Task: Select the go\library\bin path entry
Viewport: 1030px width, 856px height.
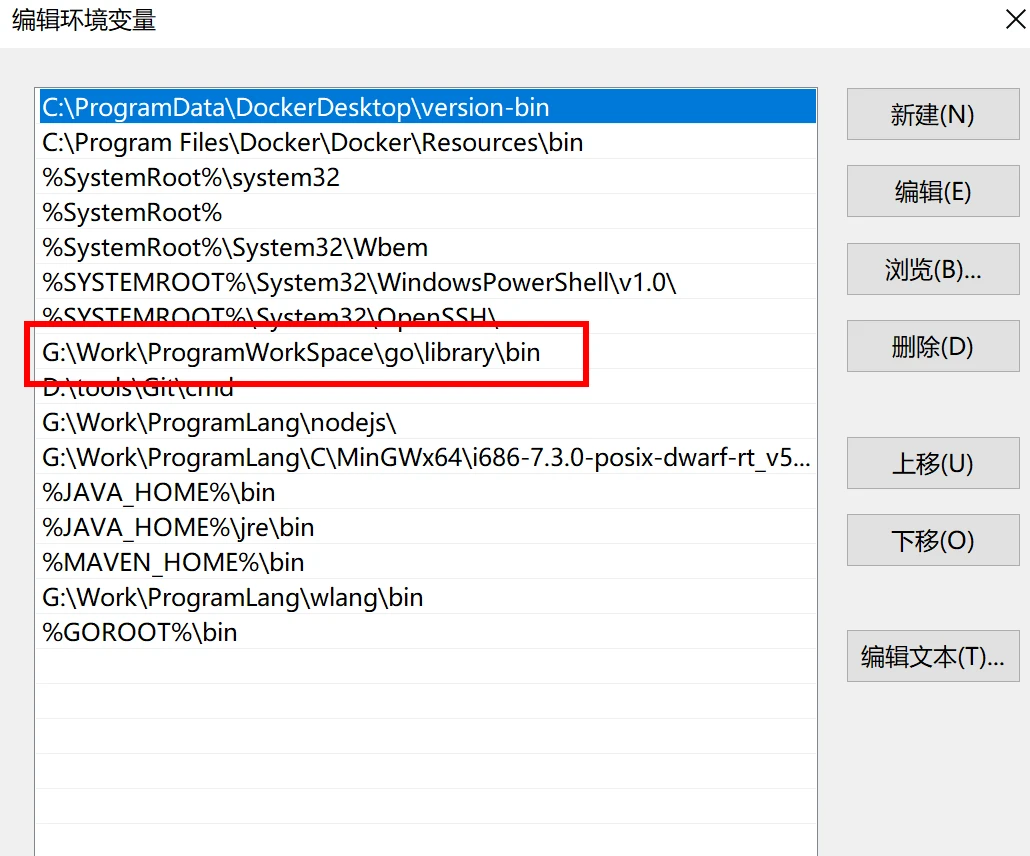Action: (291, 353)
